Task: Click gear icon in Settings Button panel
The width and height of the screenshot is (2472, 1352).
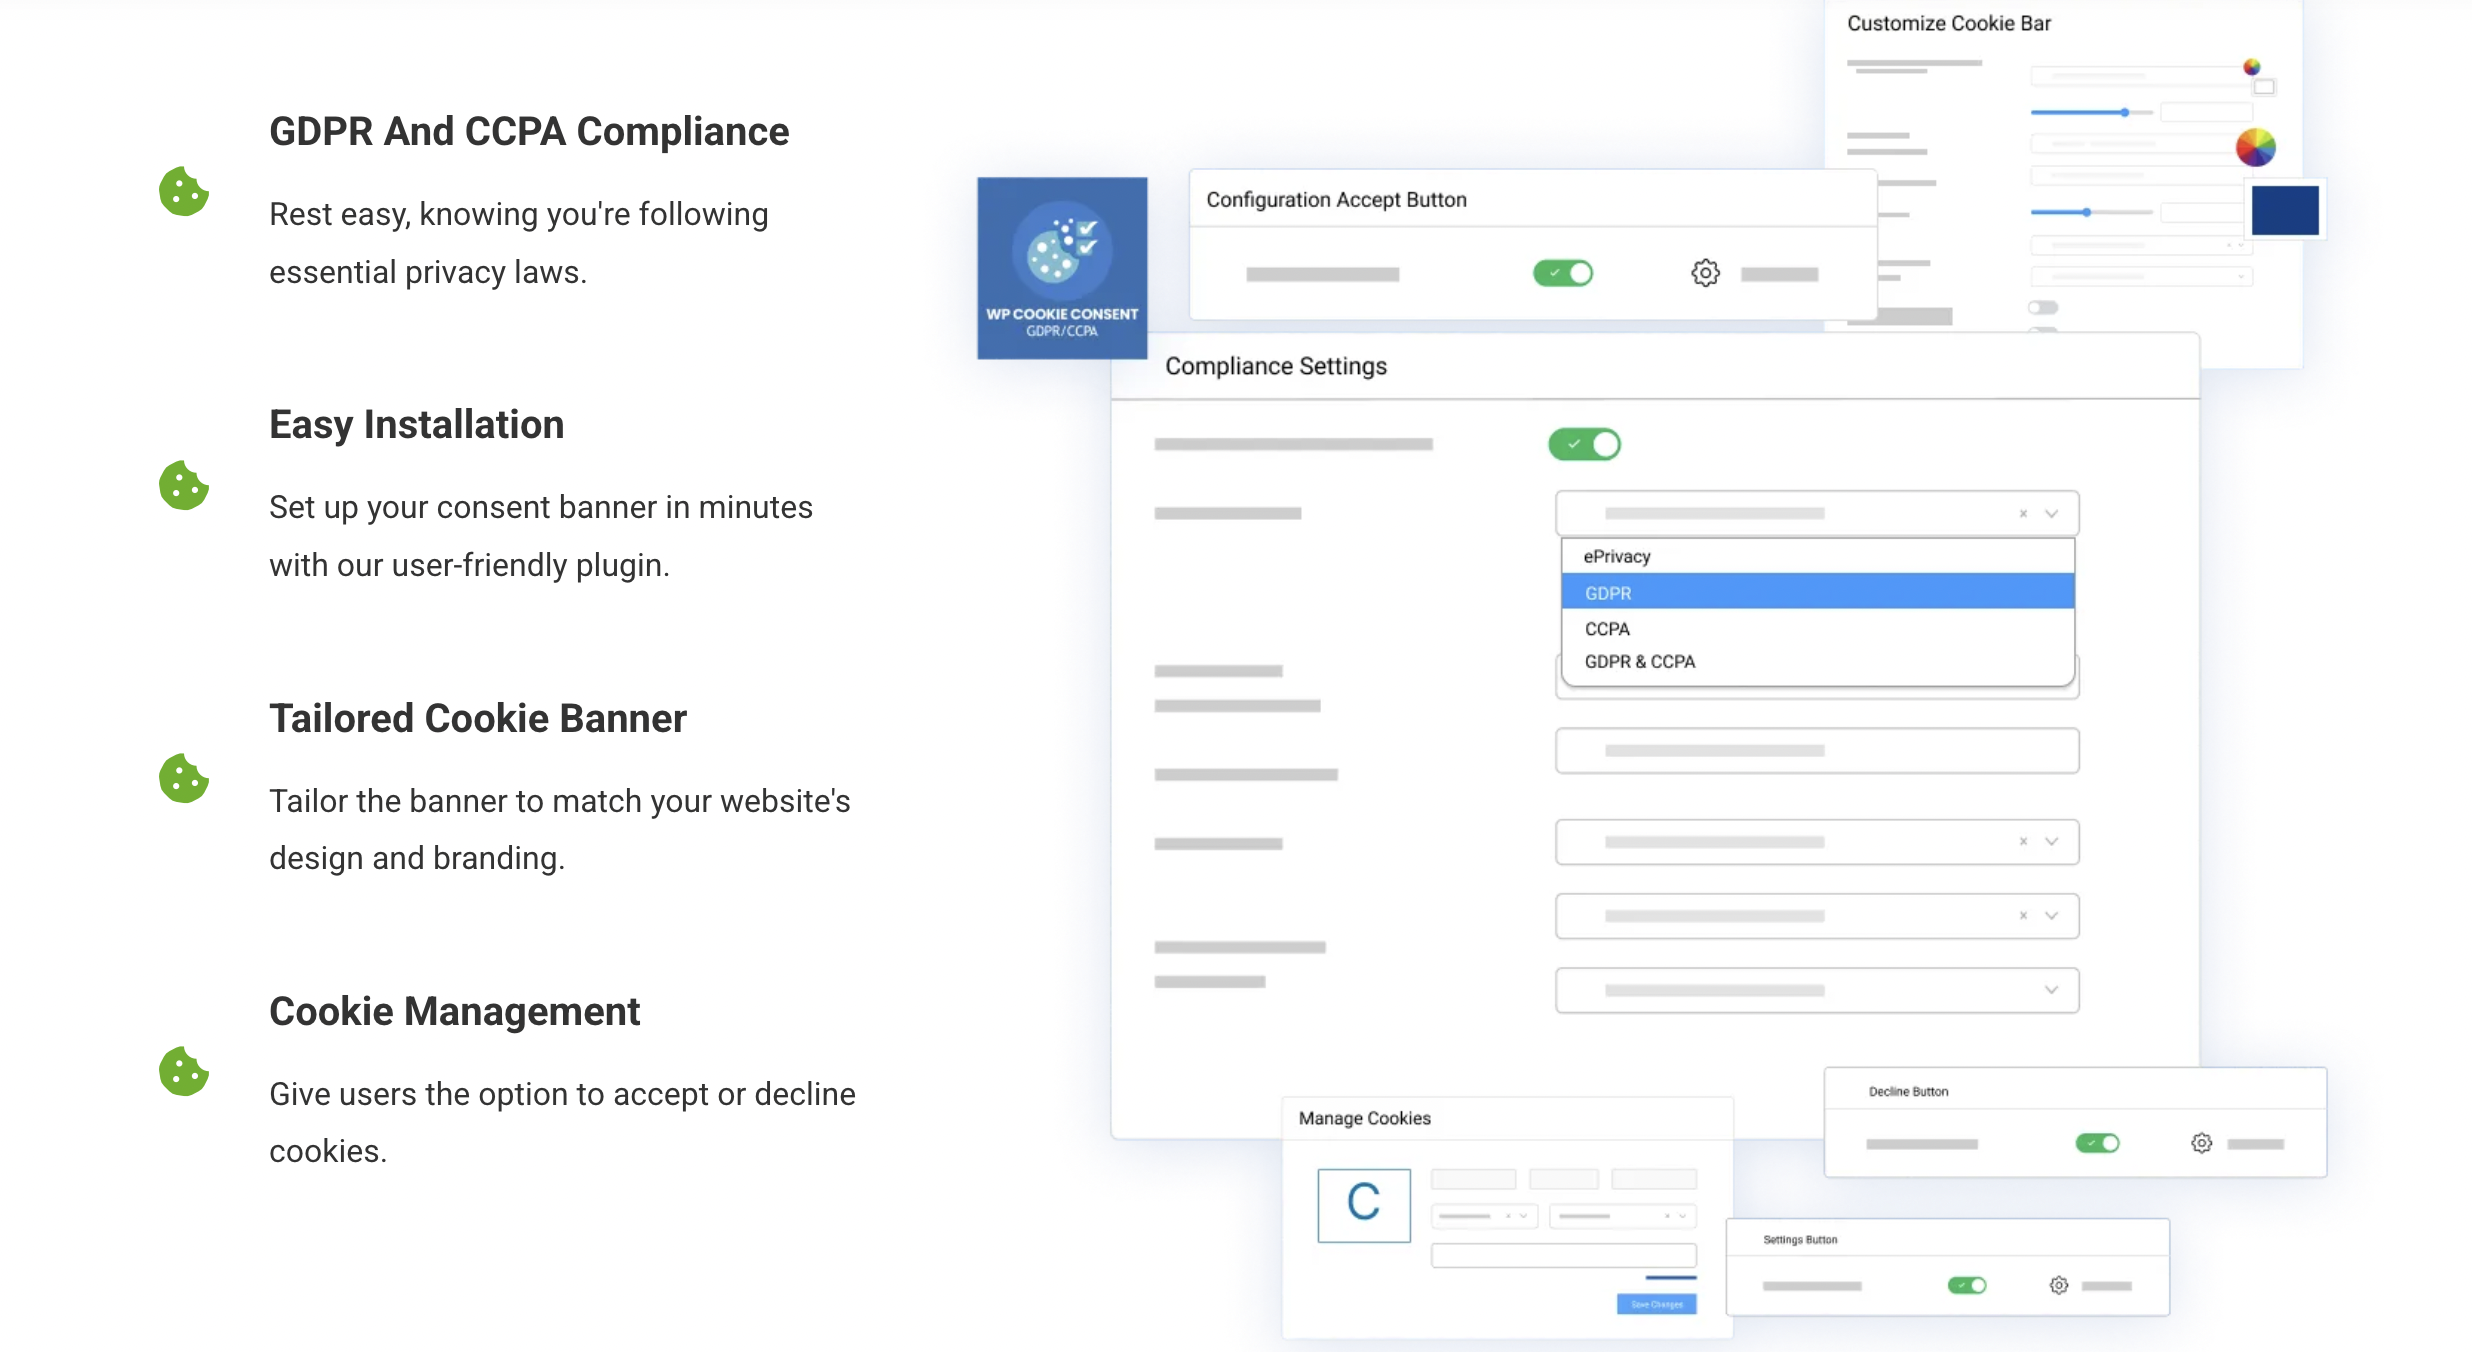Action: point(2058,1285)
